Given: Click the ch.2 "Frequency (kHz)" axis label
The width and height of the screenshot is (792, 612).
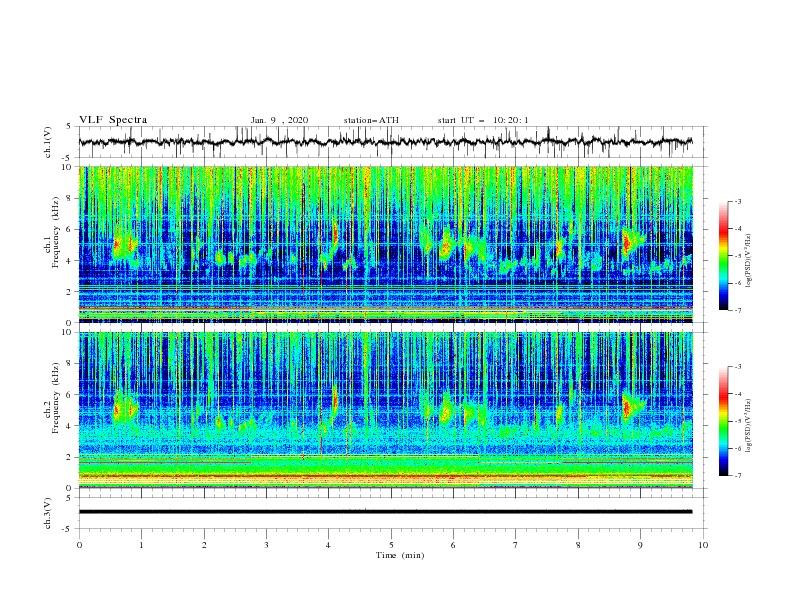Looking at the screenshot, I should pos(55,398).
